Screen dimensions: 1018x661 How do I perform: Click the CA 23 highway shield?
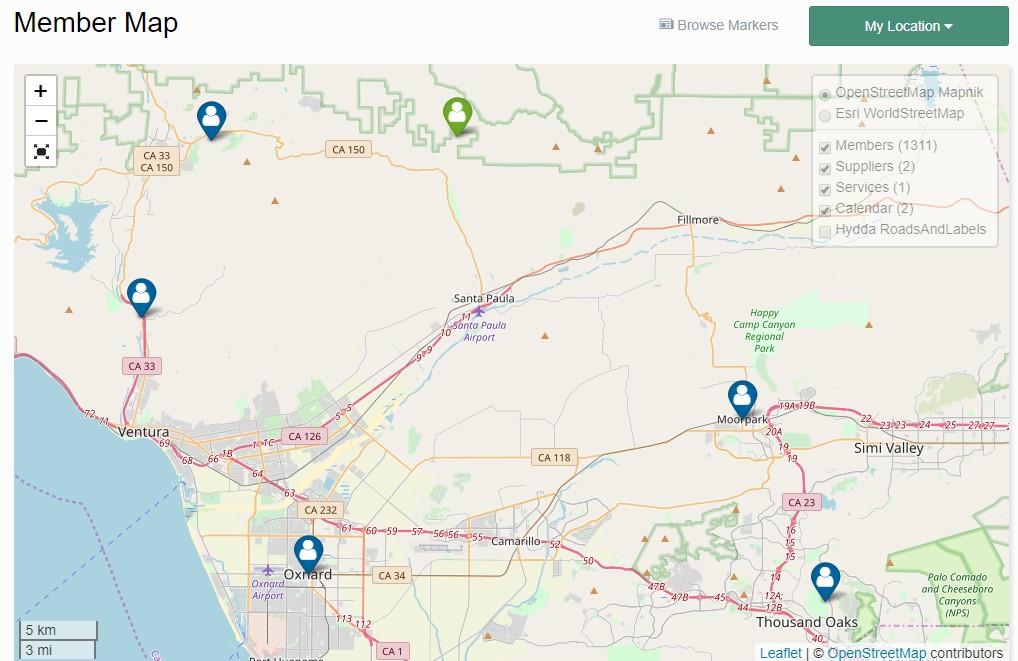(x=801, y=502)
